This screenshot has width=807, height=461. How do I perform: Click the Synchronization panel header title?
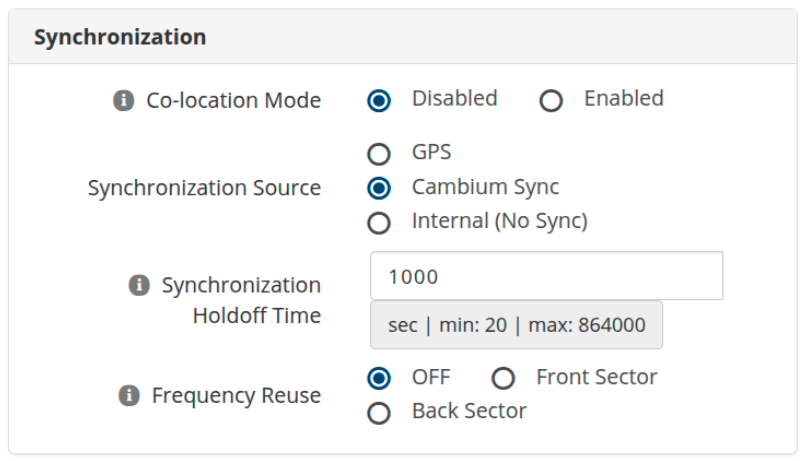[120, 38]
